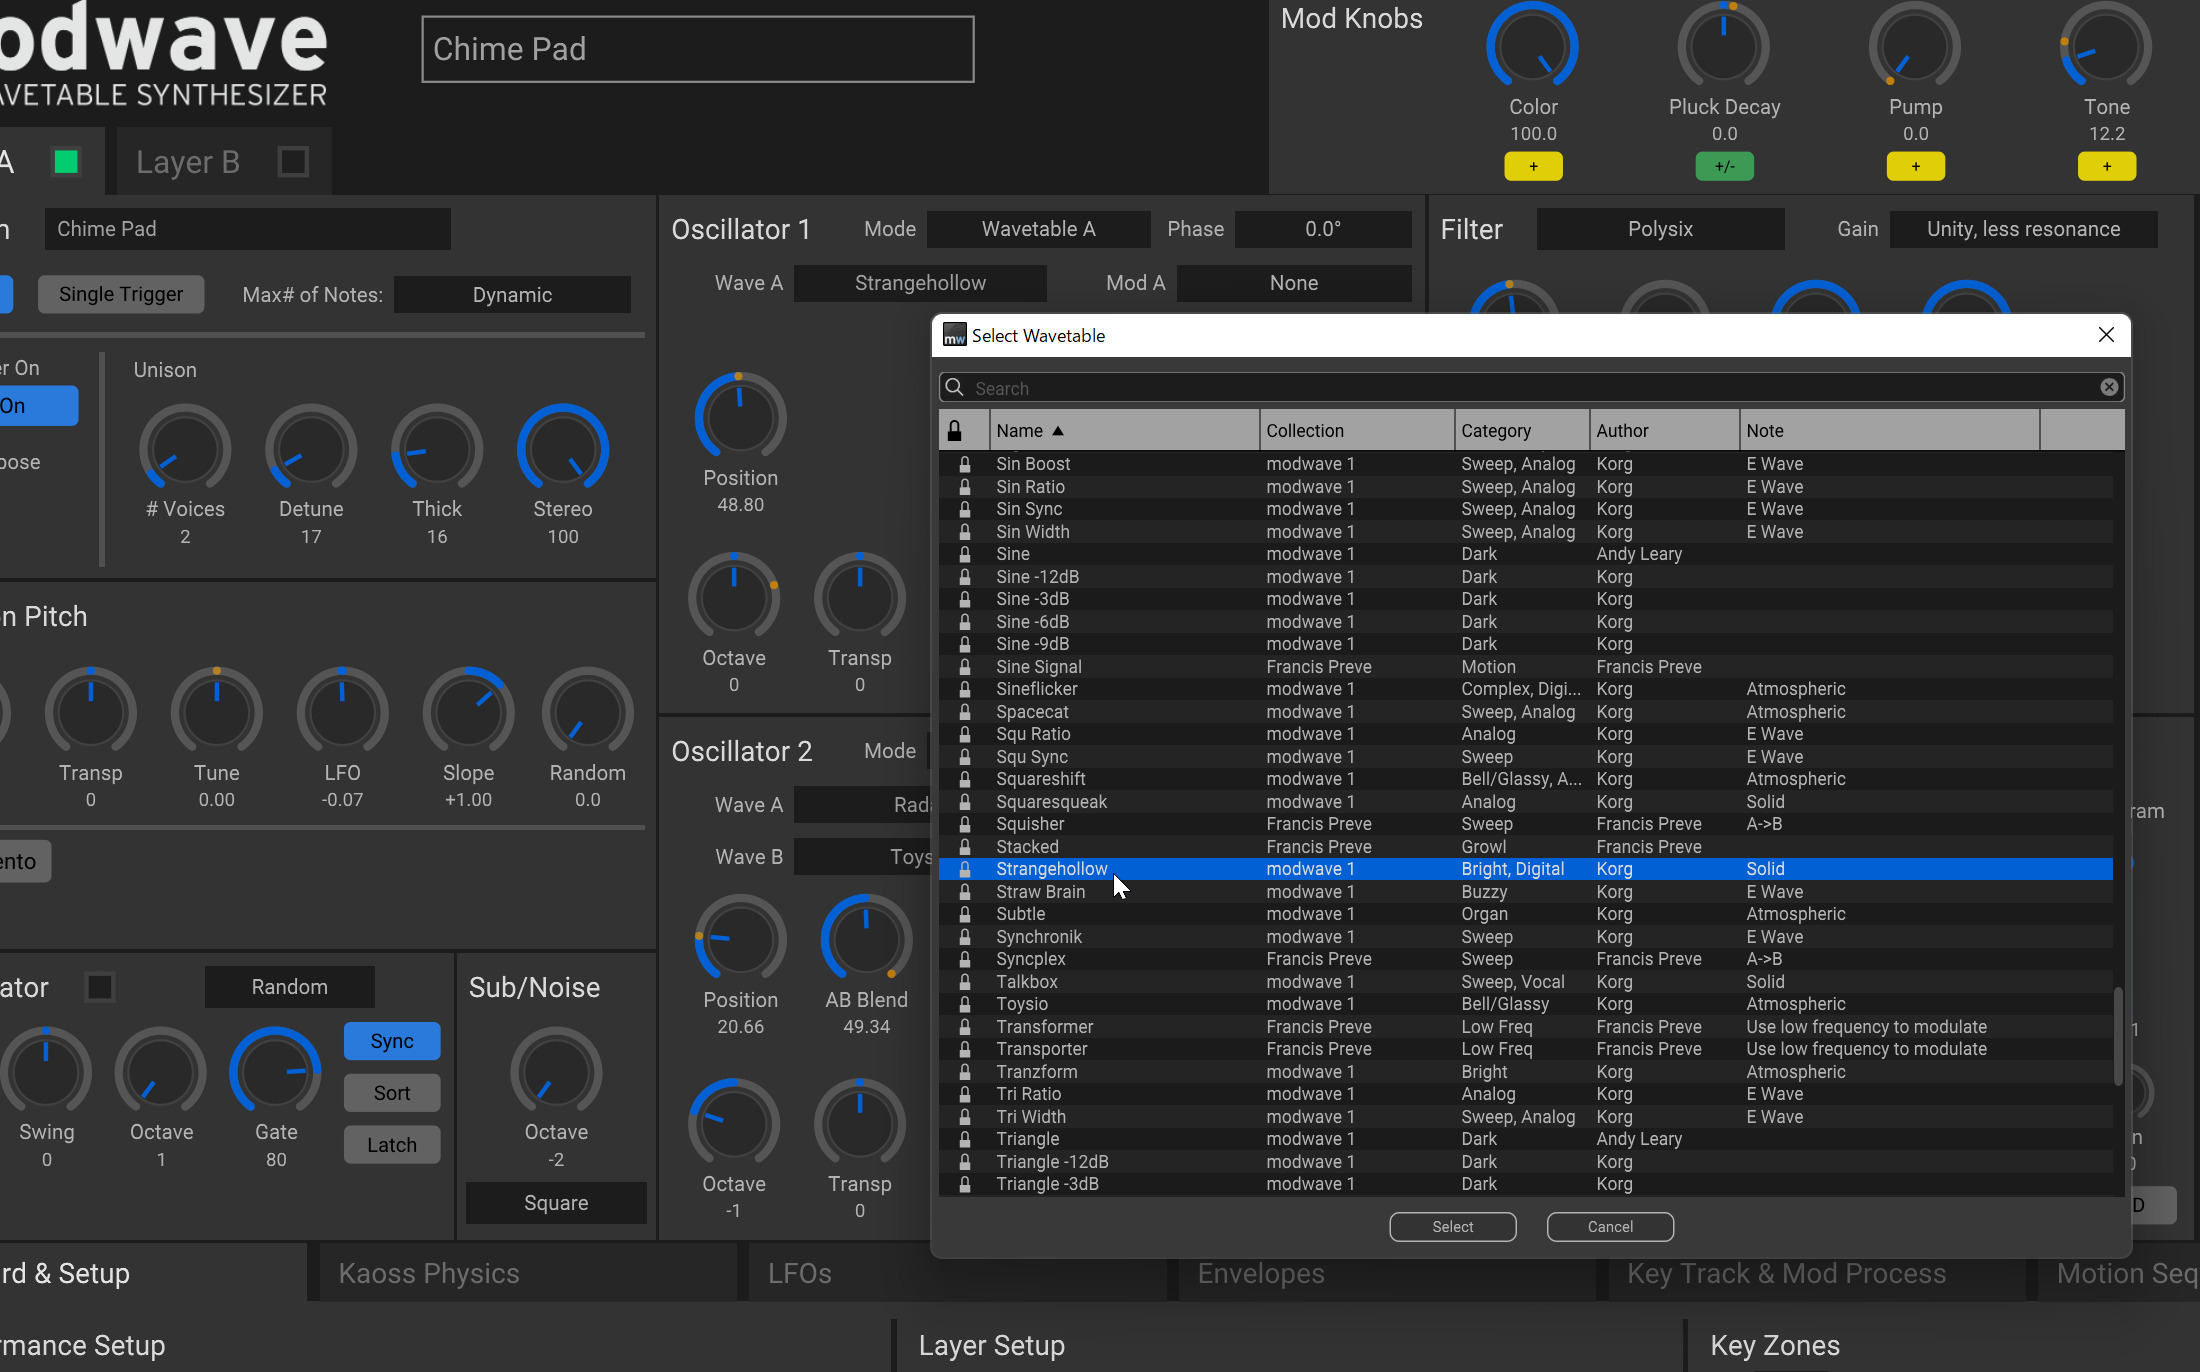The height and width of the screenshot is (1372, 2200).
Task: Toggle arpeggiator Latch
Action: 392,1145
